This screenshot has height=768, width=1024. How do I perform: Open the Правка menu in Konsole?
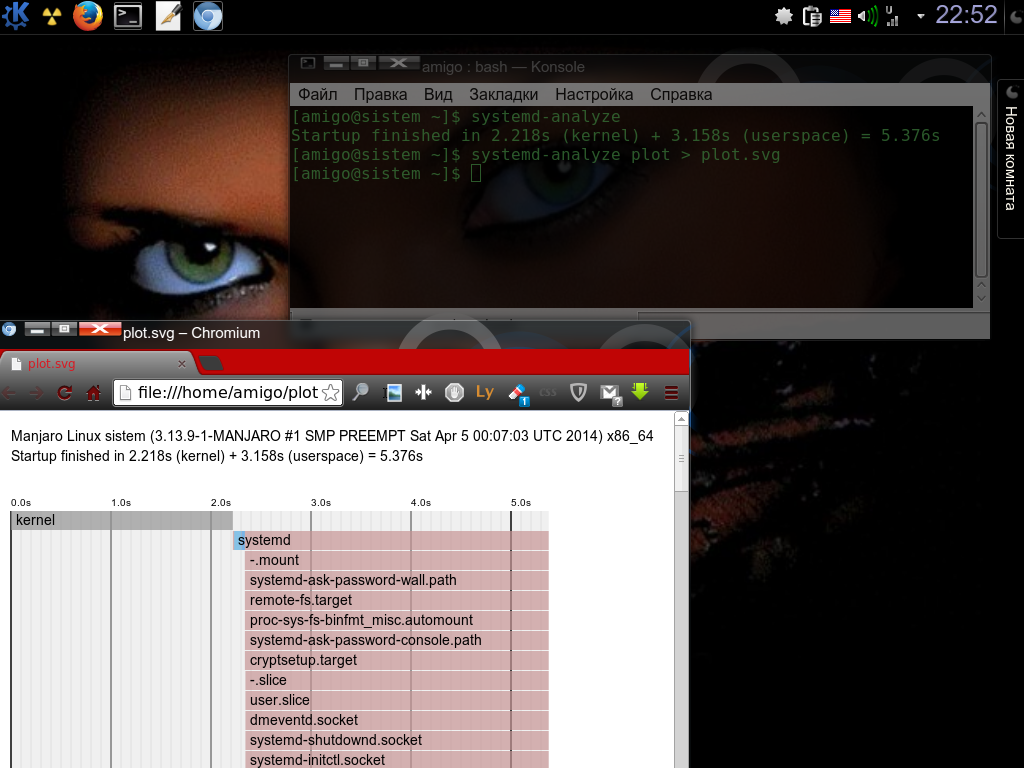[x=380, y=94]
